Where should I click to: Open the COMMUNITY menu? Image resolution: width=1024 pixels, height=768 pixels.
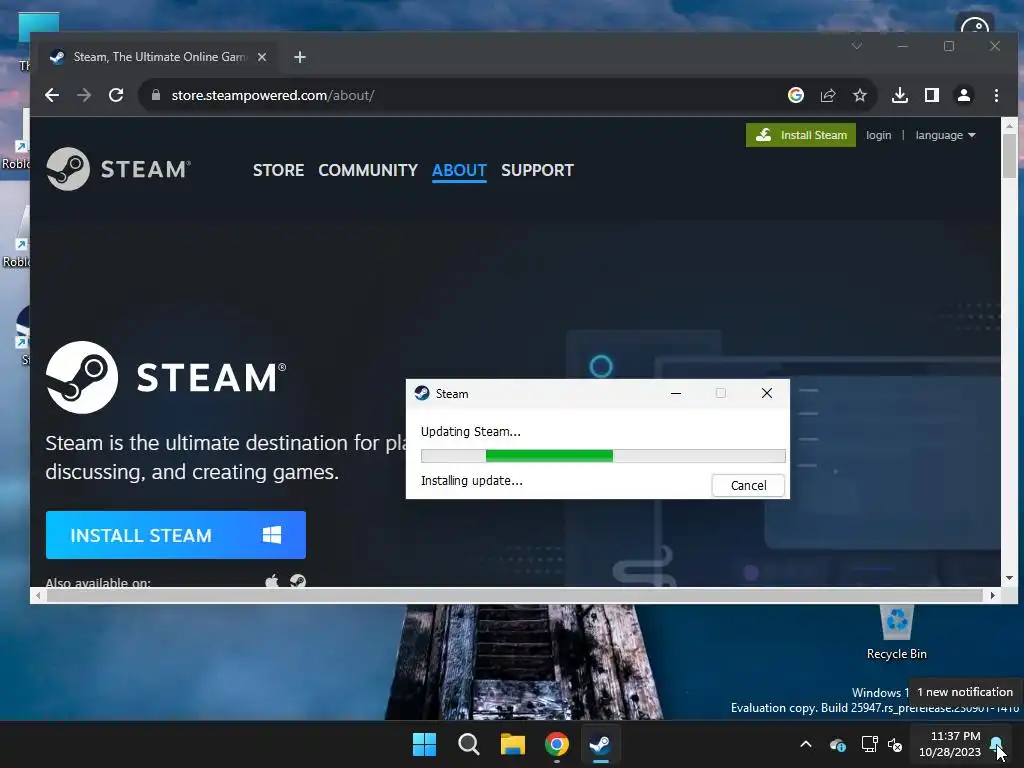[x=368, y=170]
